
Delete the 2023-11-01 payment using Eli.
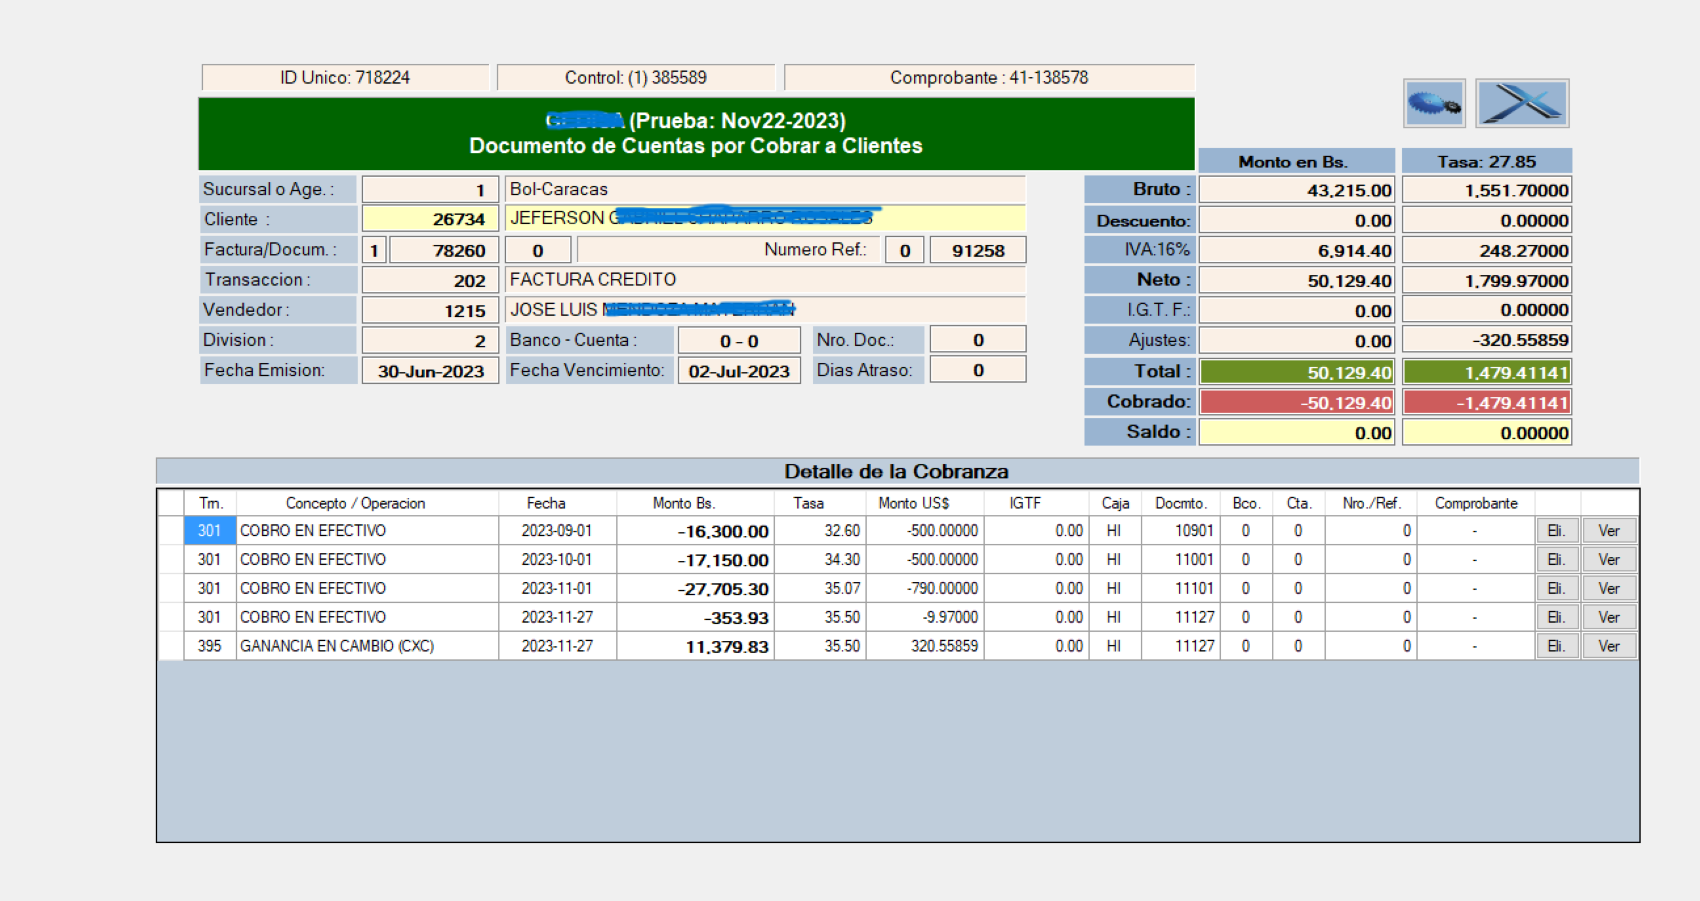pos(1556,589)
